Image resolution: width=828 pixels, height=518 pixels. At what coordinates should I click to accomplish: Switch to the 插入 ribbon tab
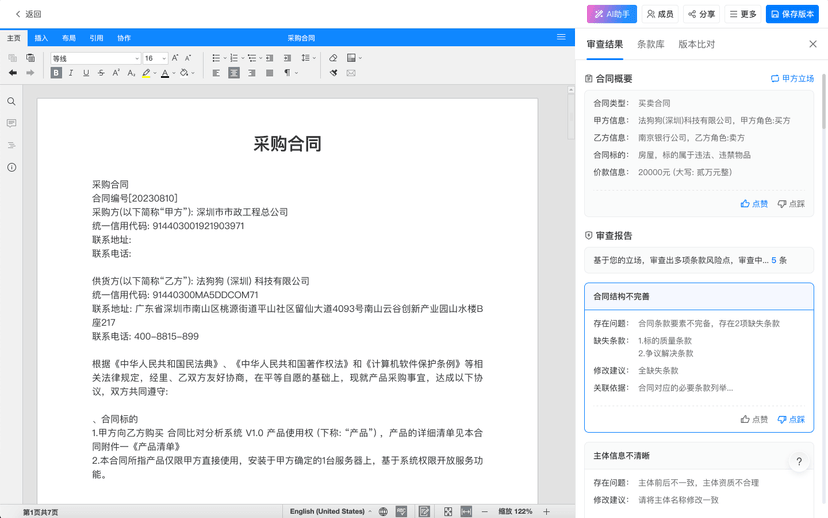point(41,38)
